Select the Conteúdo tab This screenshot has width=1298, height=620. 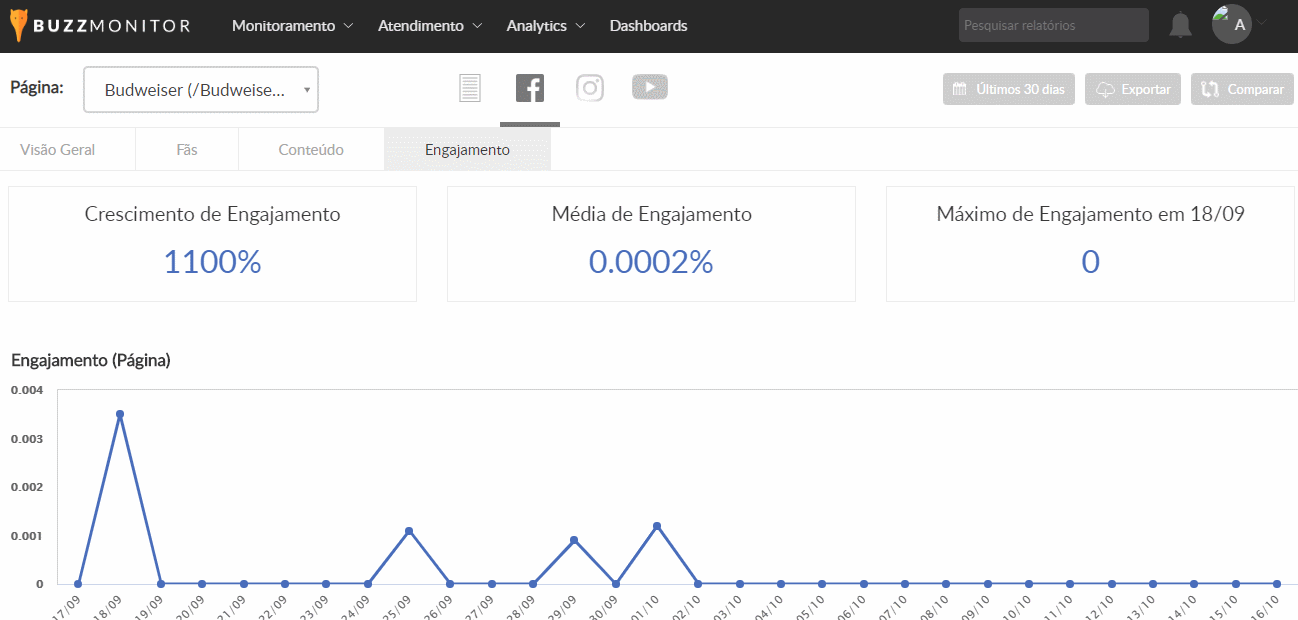pyautogui.click(x=311, y=150)
